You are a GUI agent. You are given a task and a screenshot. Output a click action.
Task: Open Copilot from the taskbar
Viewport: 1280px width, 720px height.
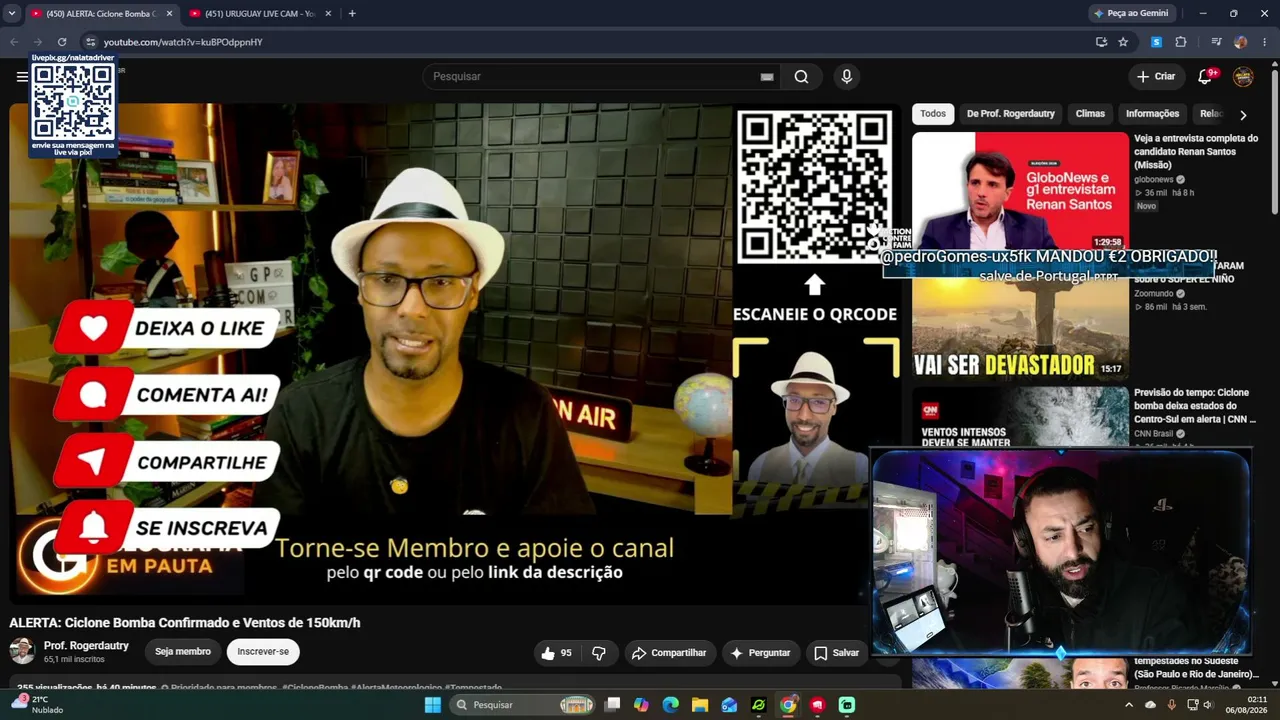click(x=641, y=705)
